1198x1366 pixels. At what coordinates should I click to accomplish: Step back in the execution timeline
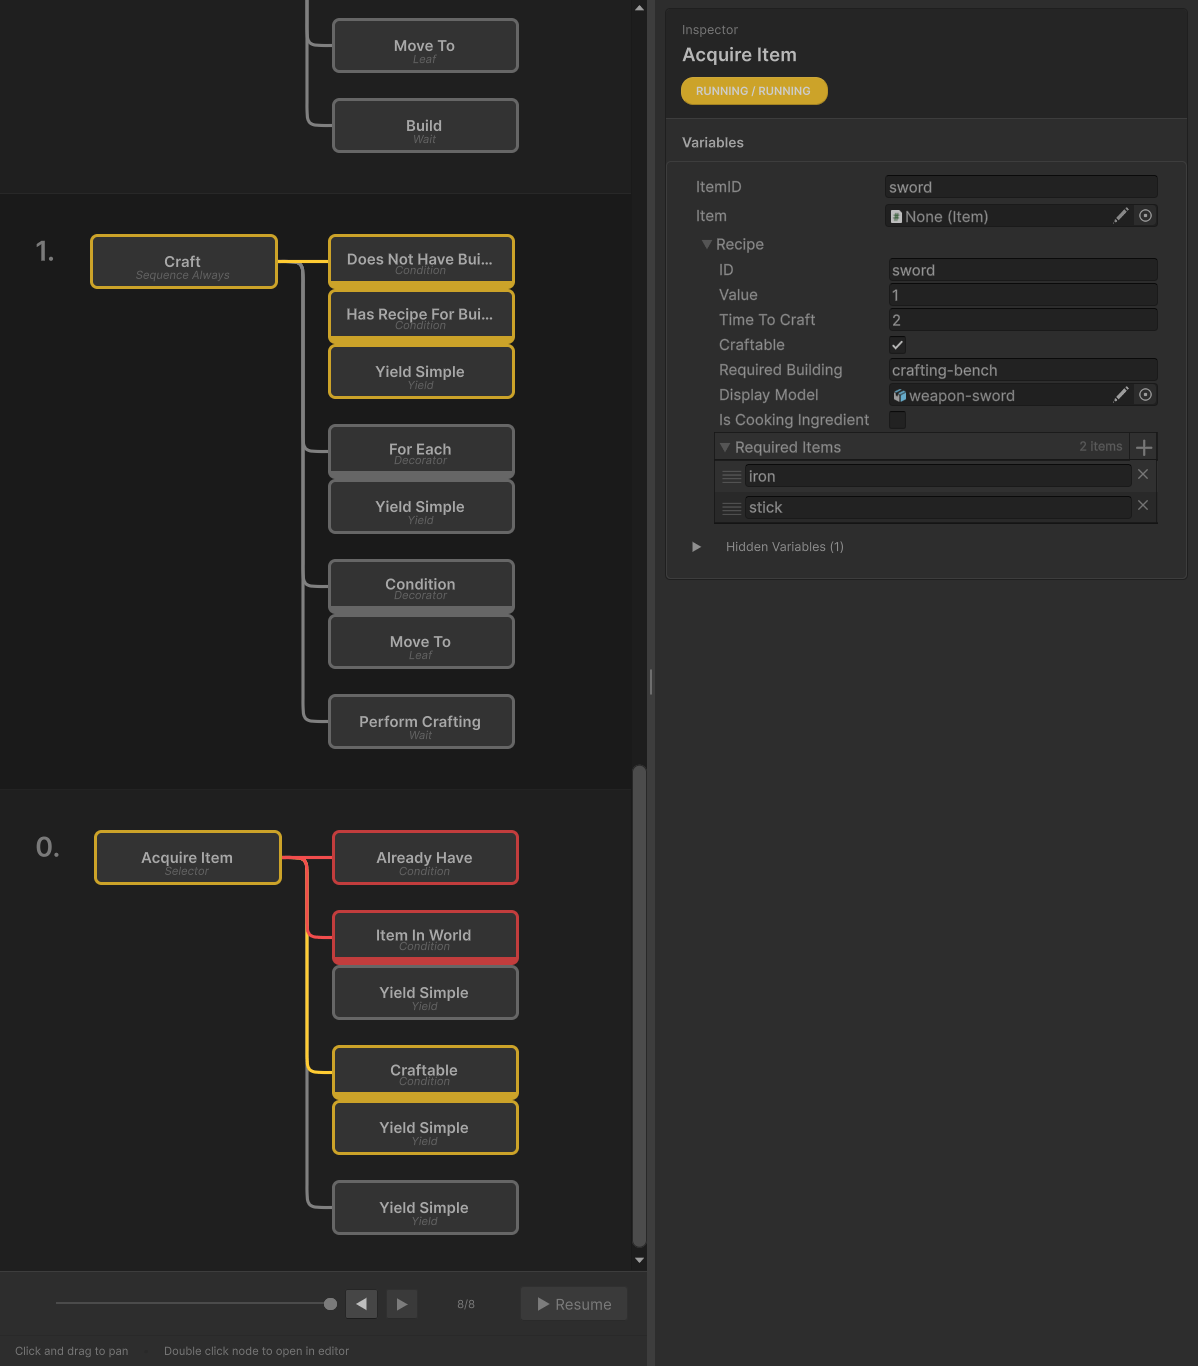click(x=361, y=1303)
